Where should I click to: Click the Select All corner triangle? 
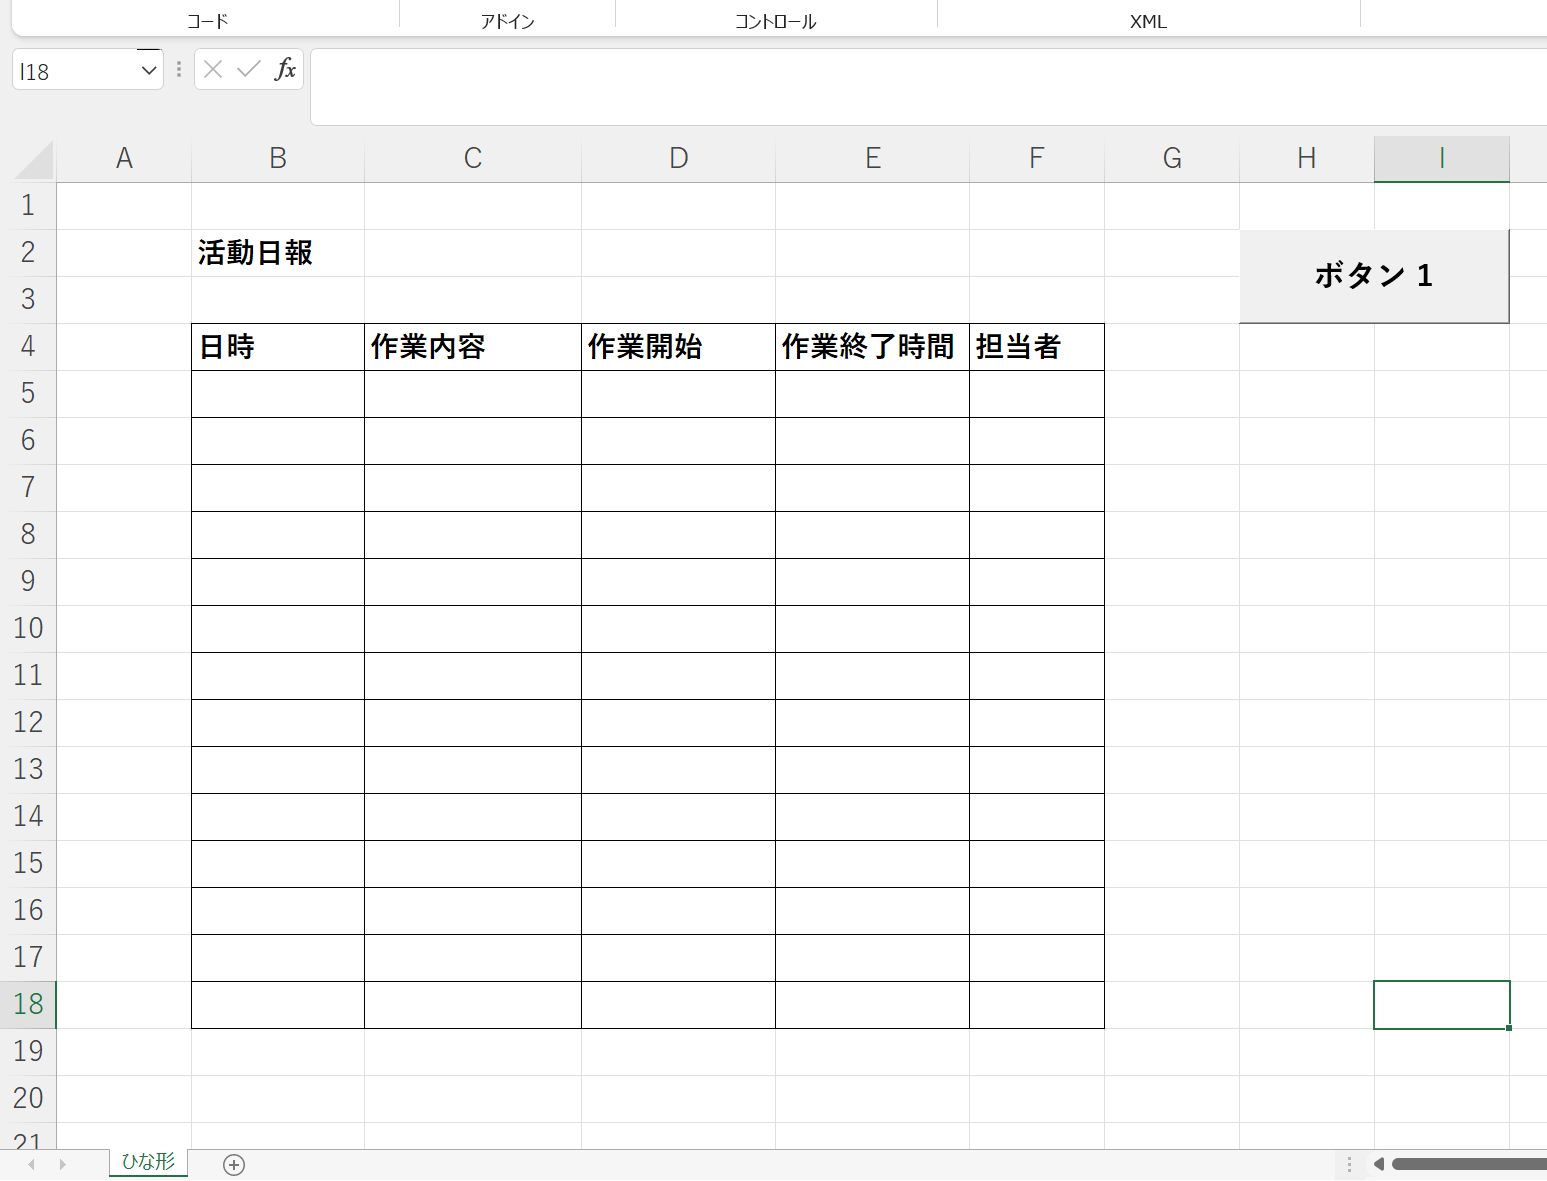(x=35, y=160)
